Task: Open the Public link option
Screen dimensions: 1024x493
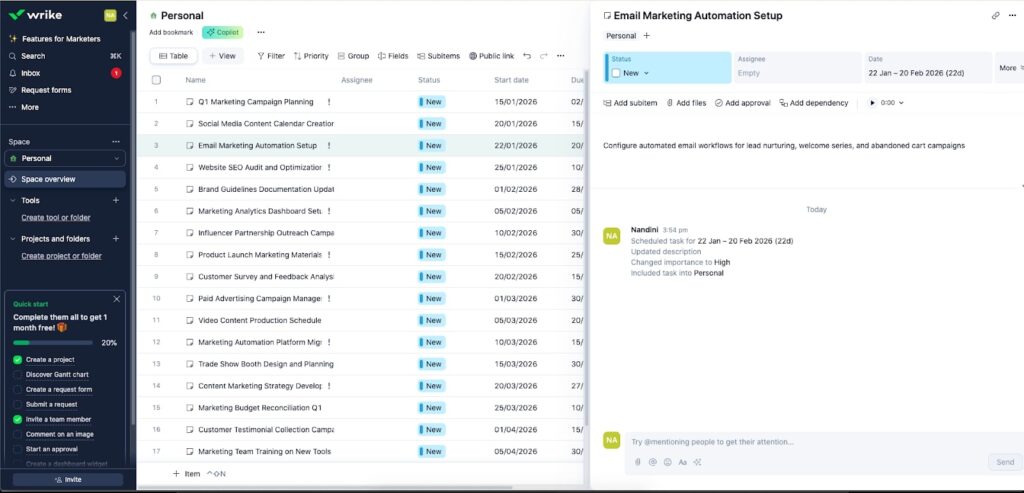Action: 492,56
